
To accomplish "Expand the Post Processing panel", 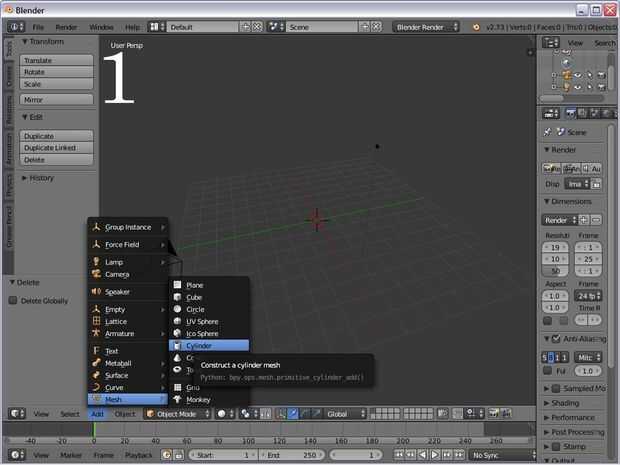I will tap(574, 432).
